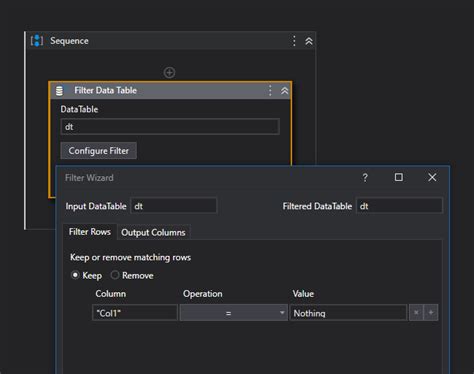474x374 pixels.
Task: Click the Sequence activity icon
Action: (x=37, y=41)
